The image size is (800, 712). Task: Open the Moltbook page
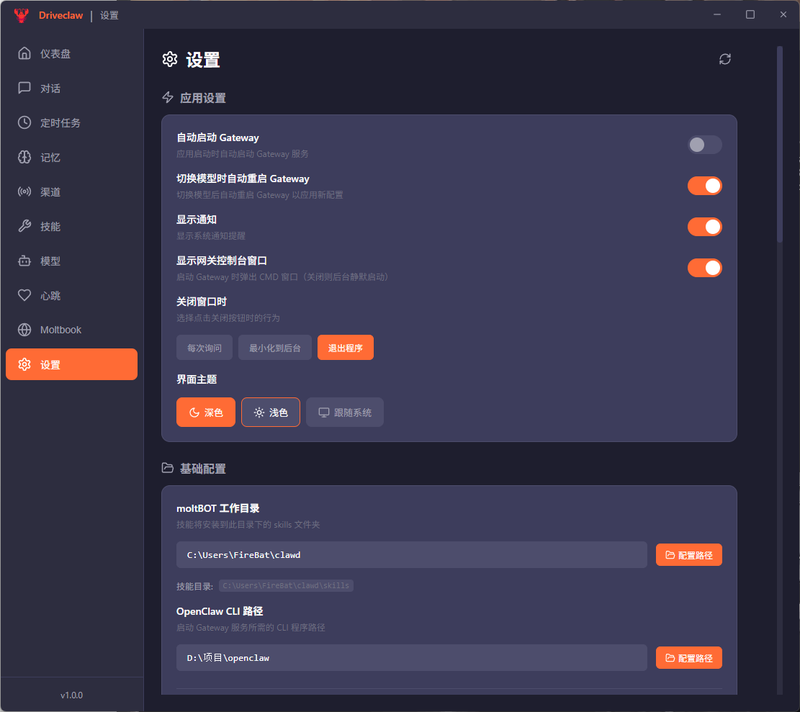pyautogui.click(x=71, y=329)
